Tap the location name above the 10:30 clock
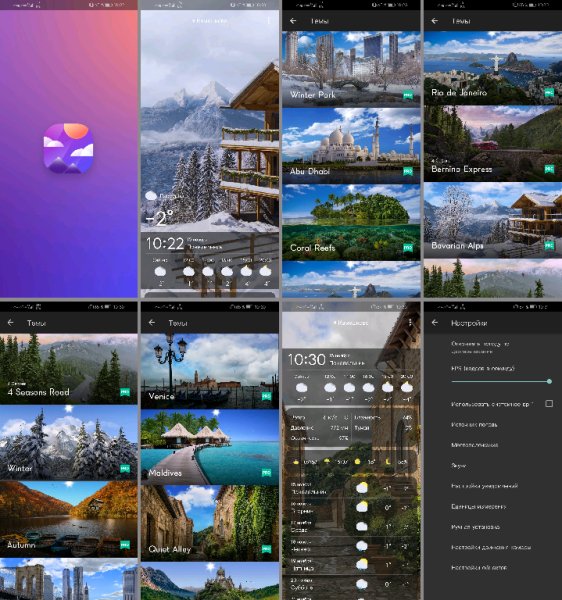 [350, 323]
